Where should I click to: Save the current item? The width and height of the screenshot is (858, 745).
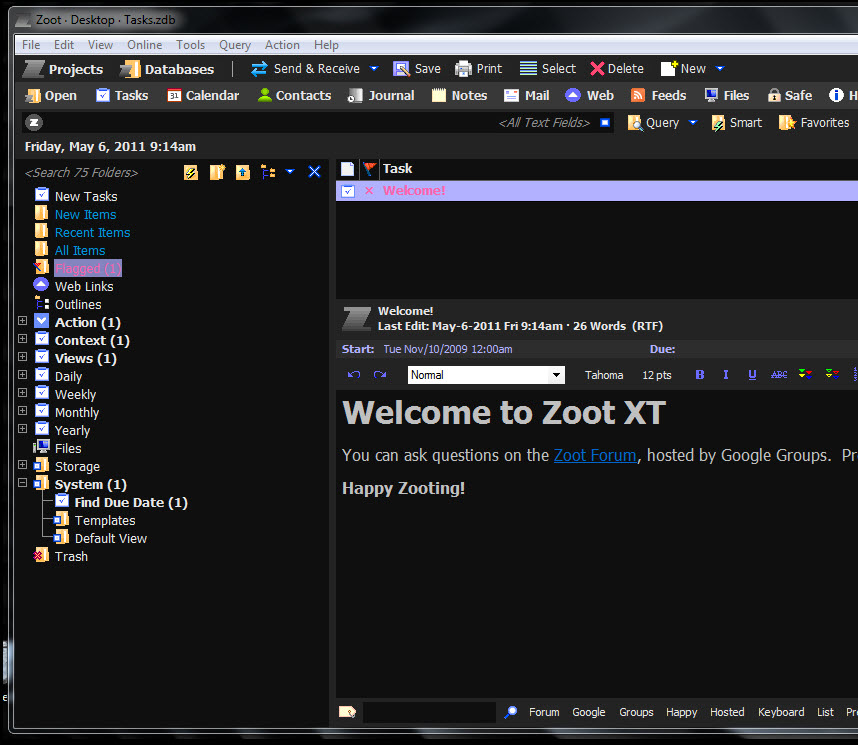pyautogui.click(x=416, y=68)
